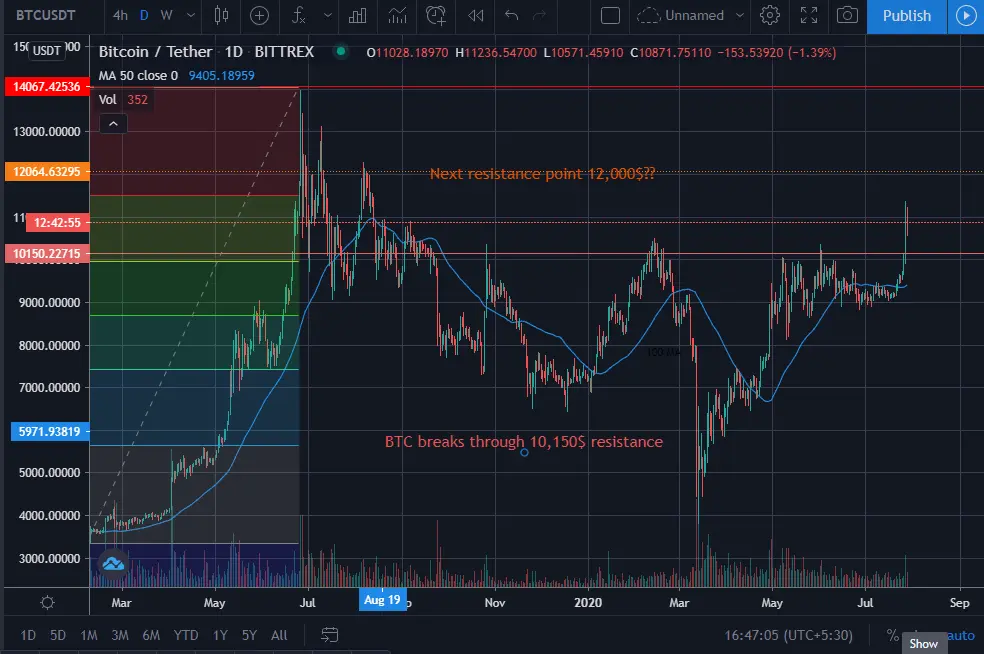Select the D daily timeframe
Viewport: 984px width, 654px height.
click(x=144, y=15)
